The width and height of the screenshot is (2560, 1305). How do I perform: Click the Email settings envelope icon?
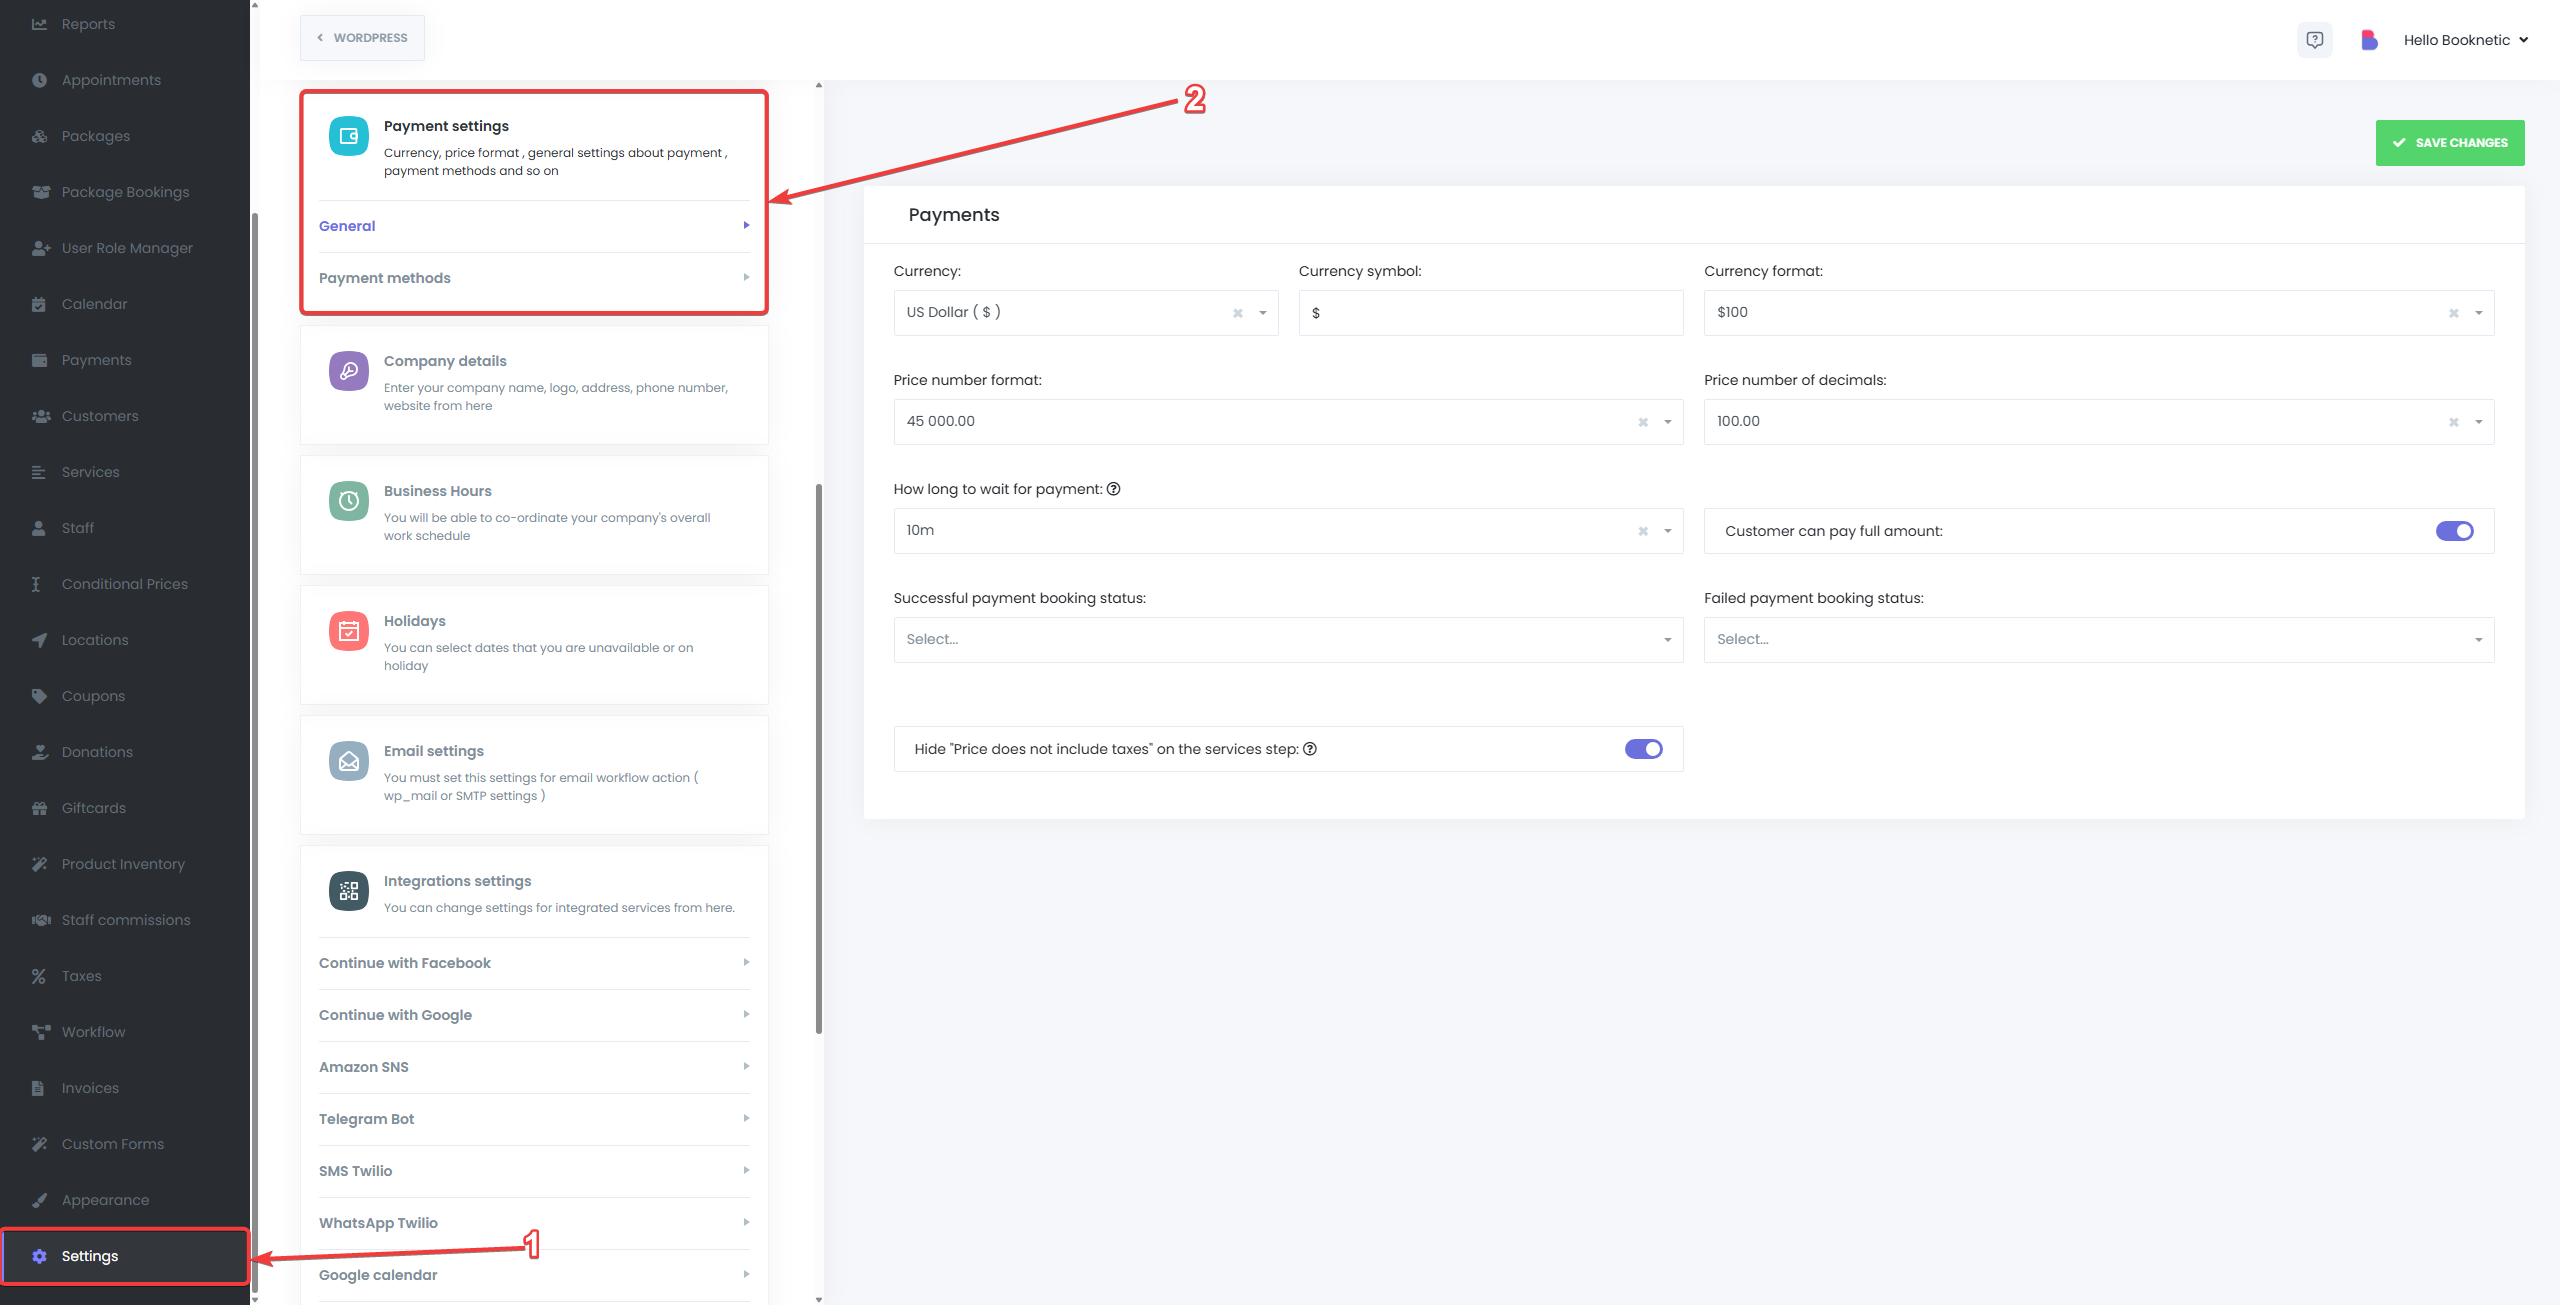point(349,761)
